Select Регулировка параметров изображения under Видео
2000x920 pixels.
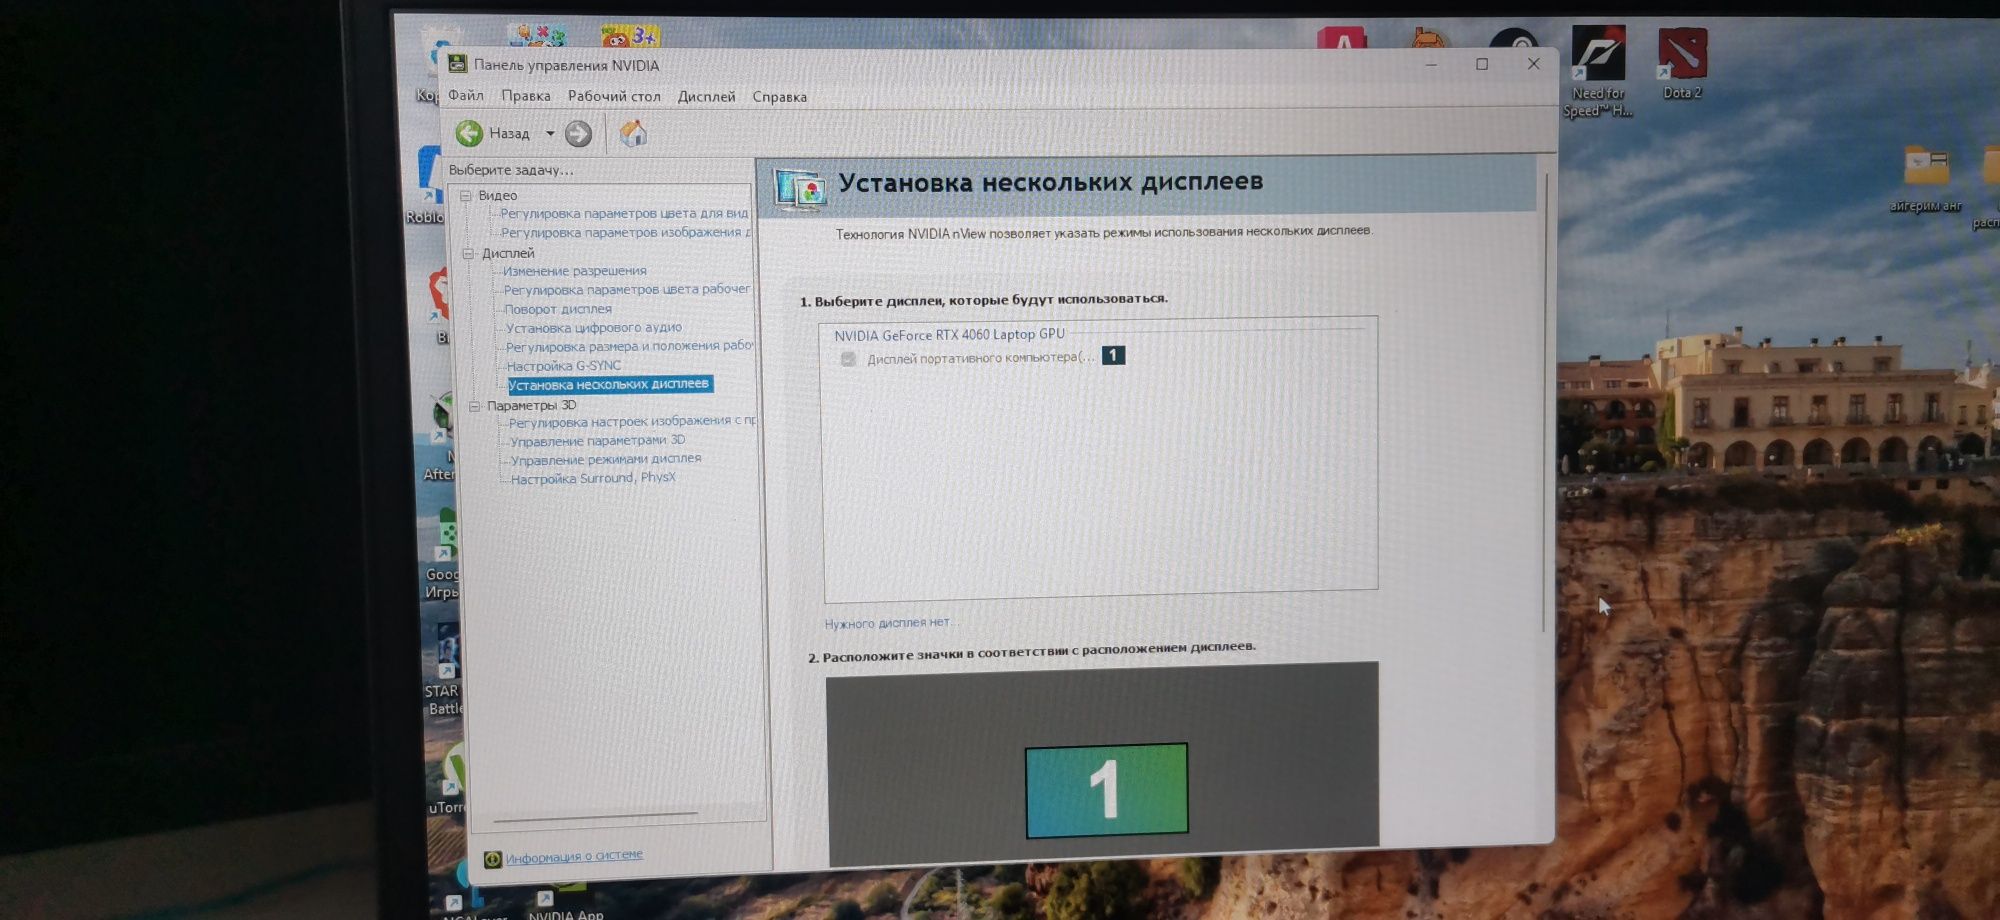[x=625, y=232]
